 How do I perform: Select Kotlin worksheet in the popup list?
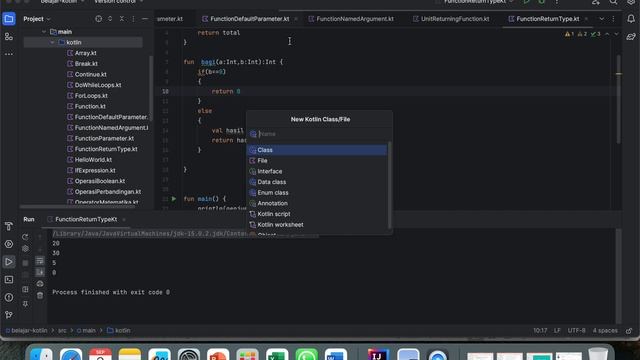click(317, 224)
